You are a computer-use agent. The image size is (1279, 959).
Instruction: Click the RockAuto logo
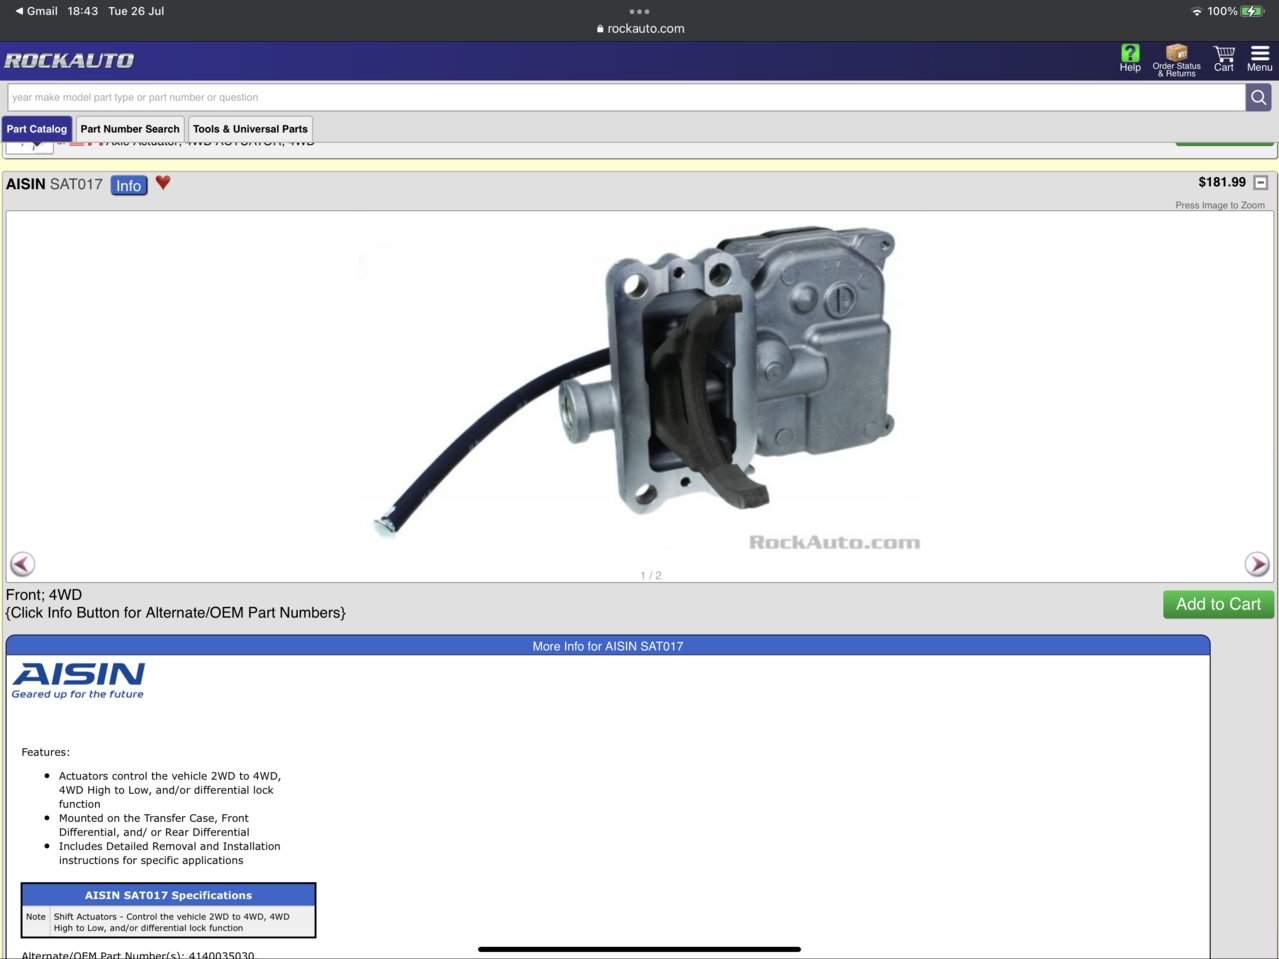tap(69, 61)
